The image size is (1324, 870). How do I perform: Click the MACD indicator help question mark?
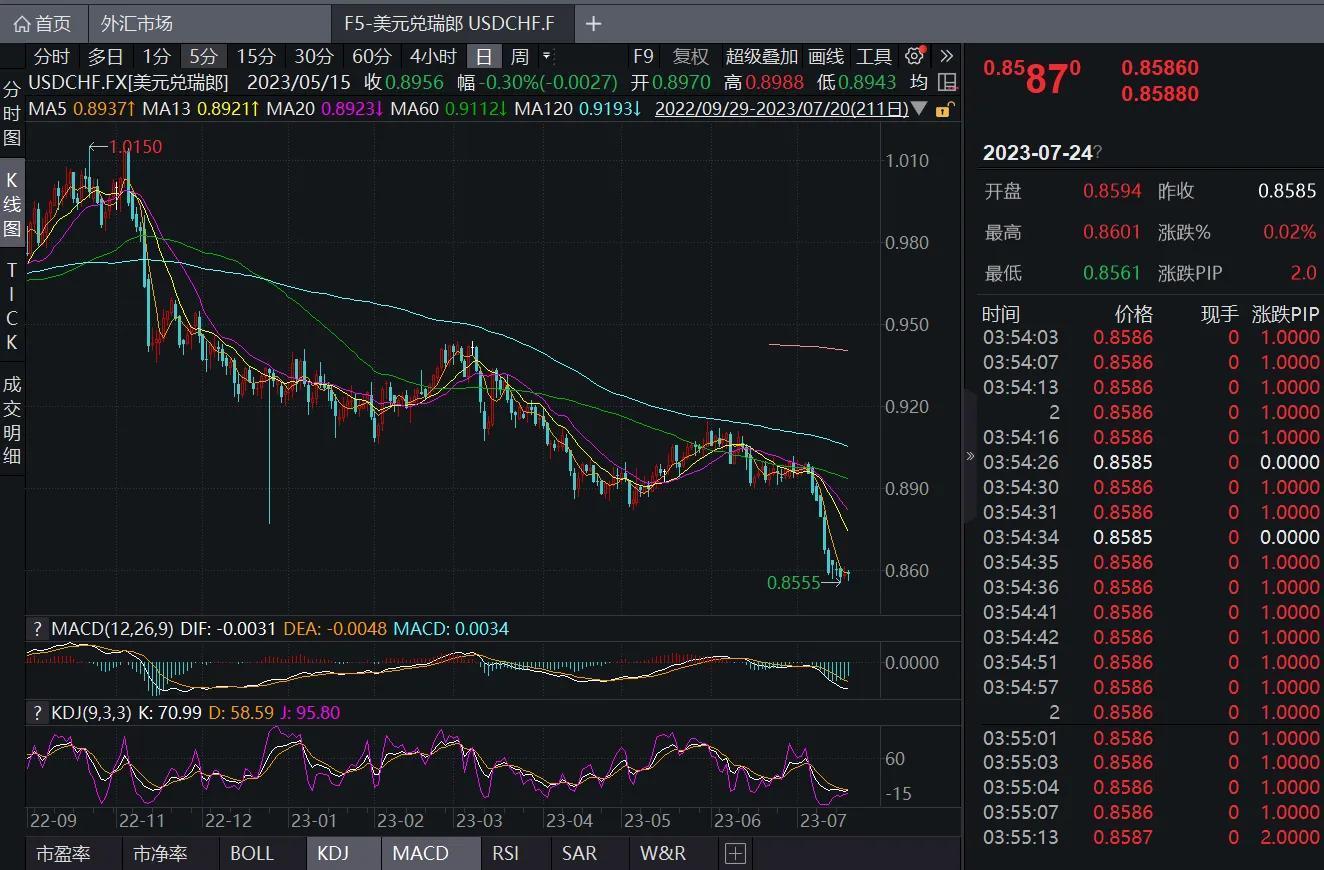[x=37, y=629]
